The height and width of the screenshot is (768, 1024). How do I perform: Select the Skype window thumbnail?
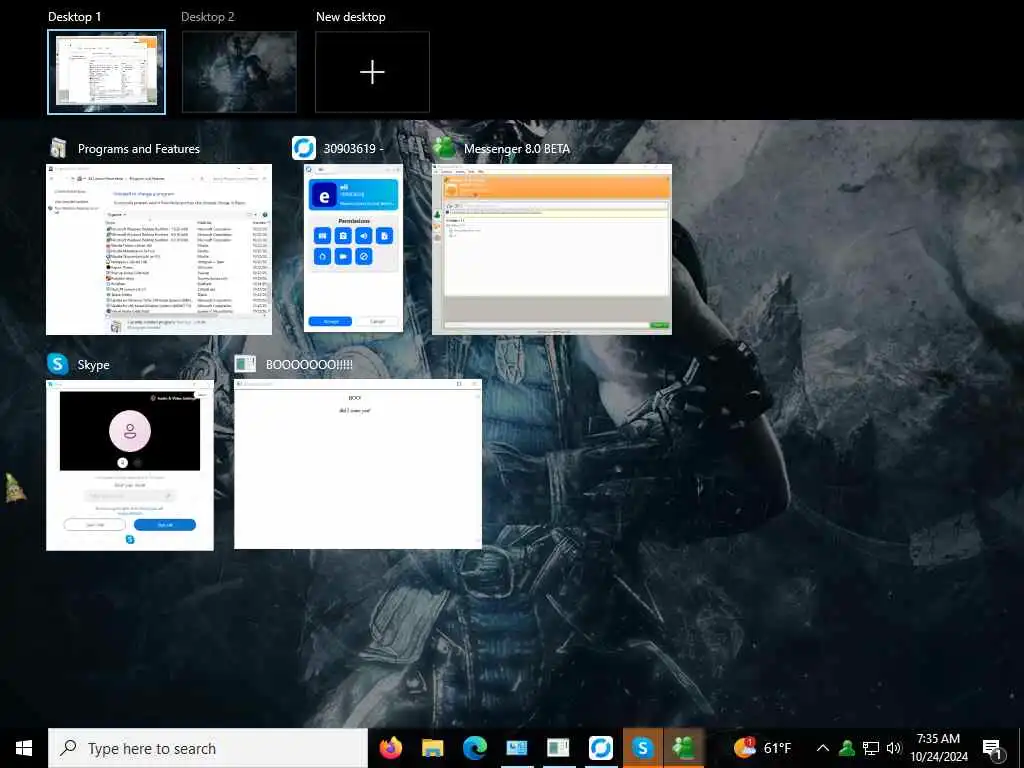[x=130, y=465]
